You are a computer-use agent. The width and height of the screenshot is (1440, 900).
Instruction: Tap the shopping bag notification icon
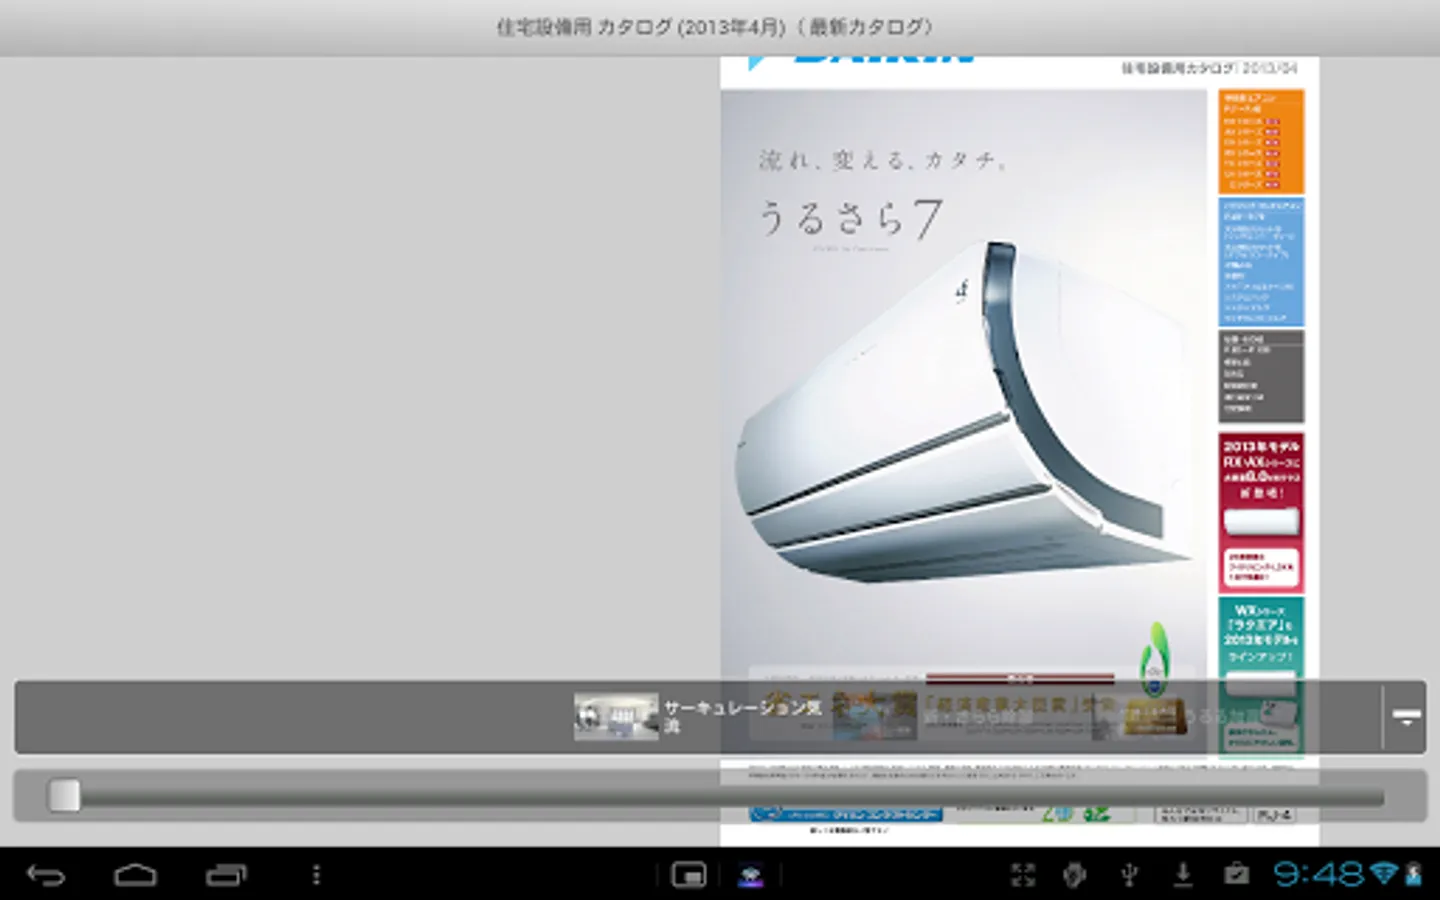pyautogui.click(x=1236, y=875)
